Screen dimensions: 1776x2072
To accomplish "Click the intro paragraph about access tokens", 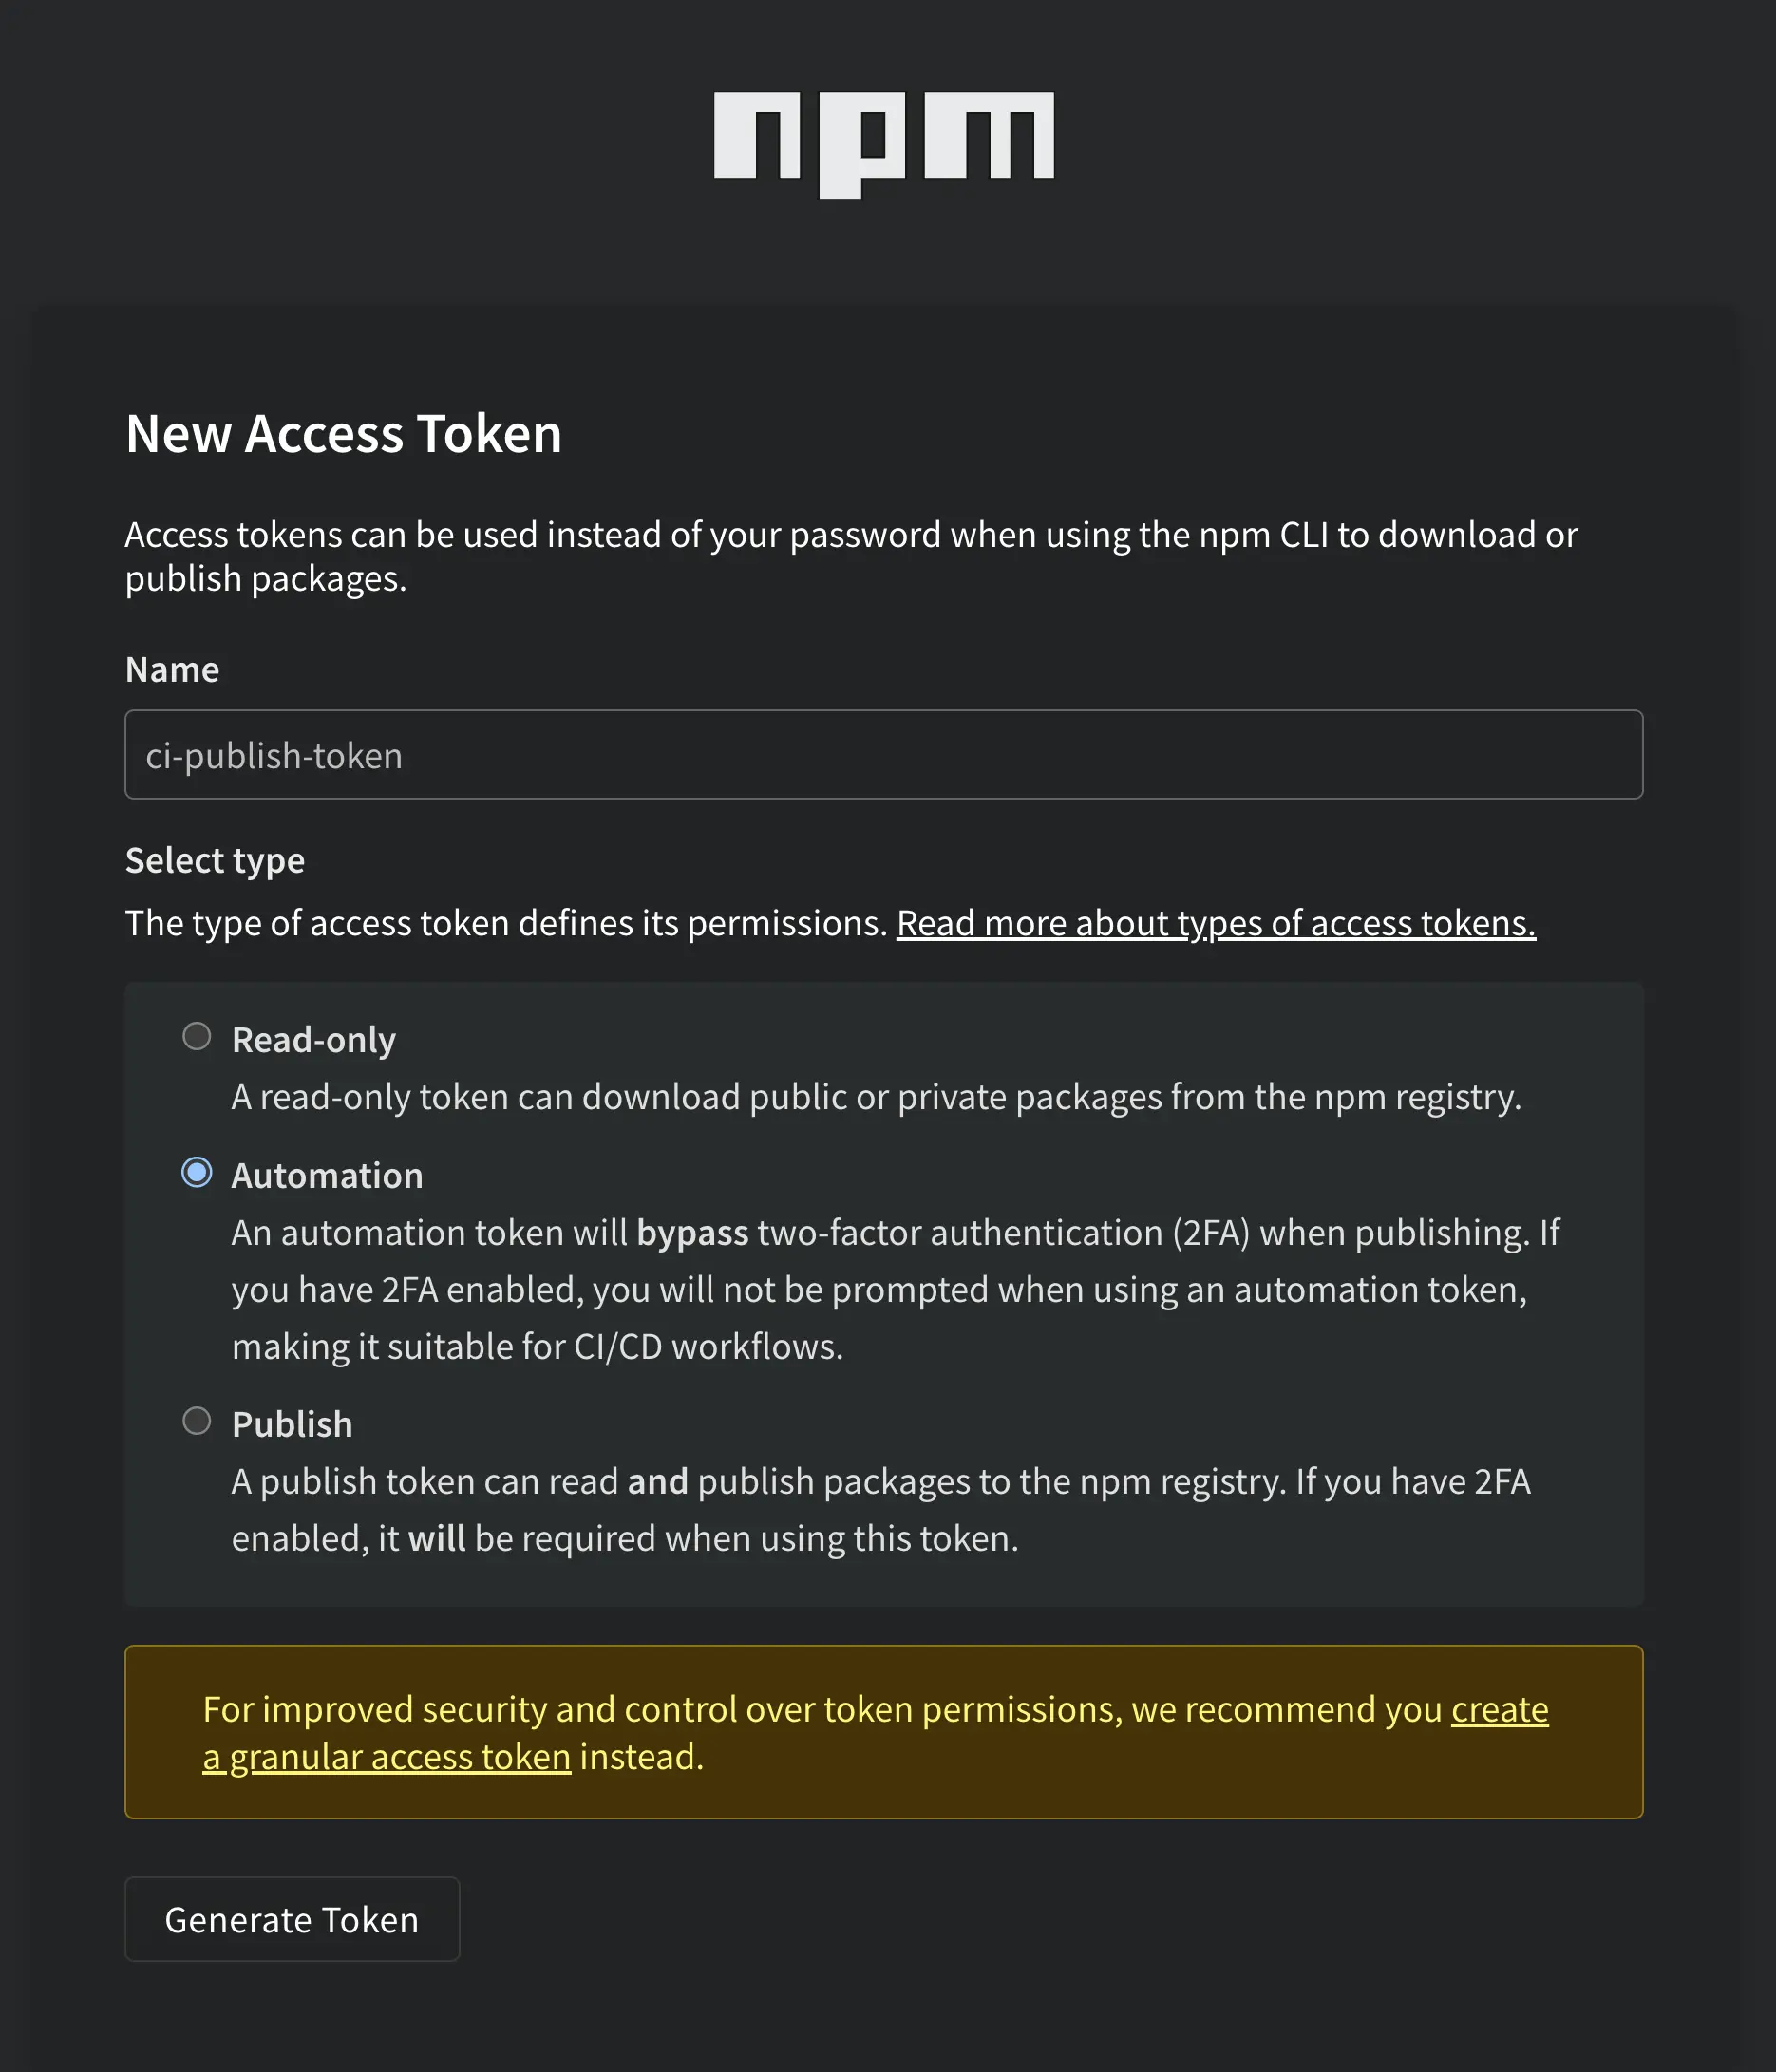I will [x=850, y=556].
